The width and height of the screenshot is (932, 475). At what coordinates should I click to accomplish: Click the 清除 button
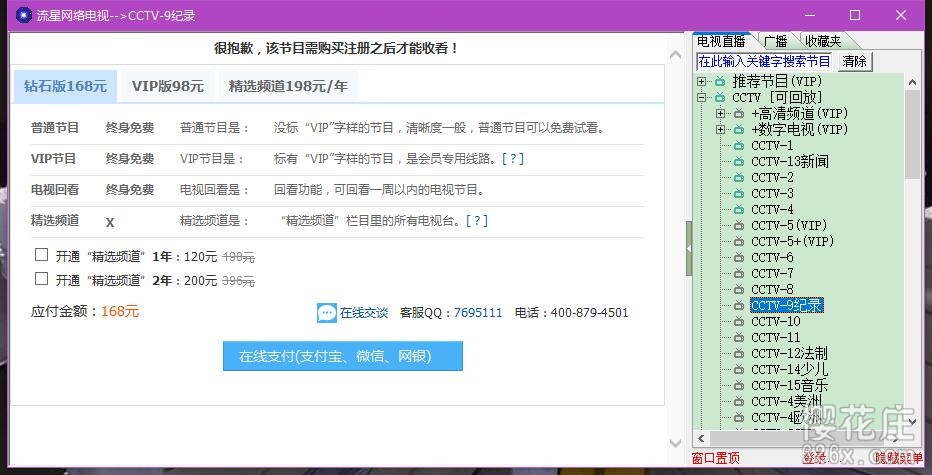coord(854,61)
